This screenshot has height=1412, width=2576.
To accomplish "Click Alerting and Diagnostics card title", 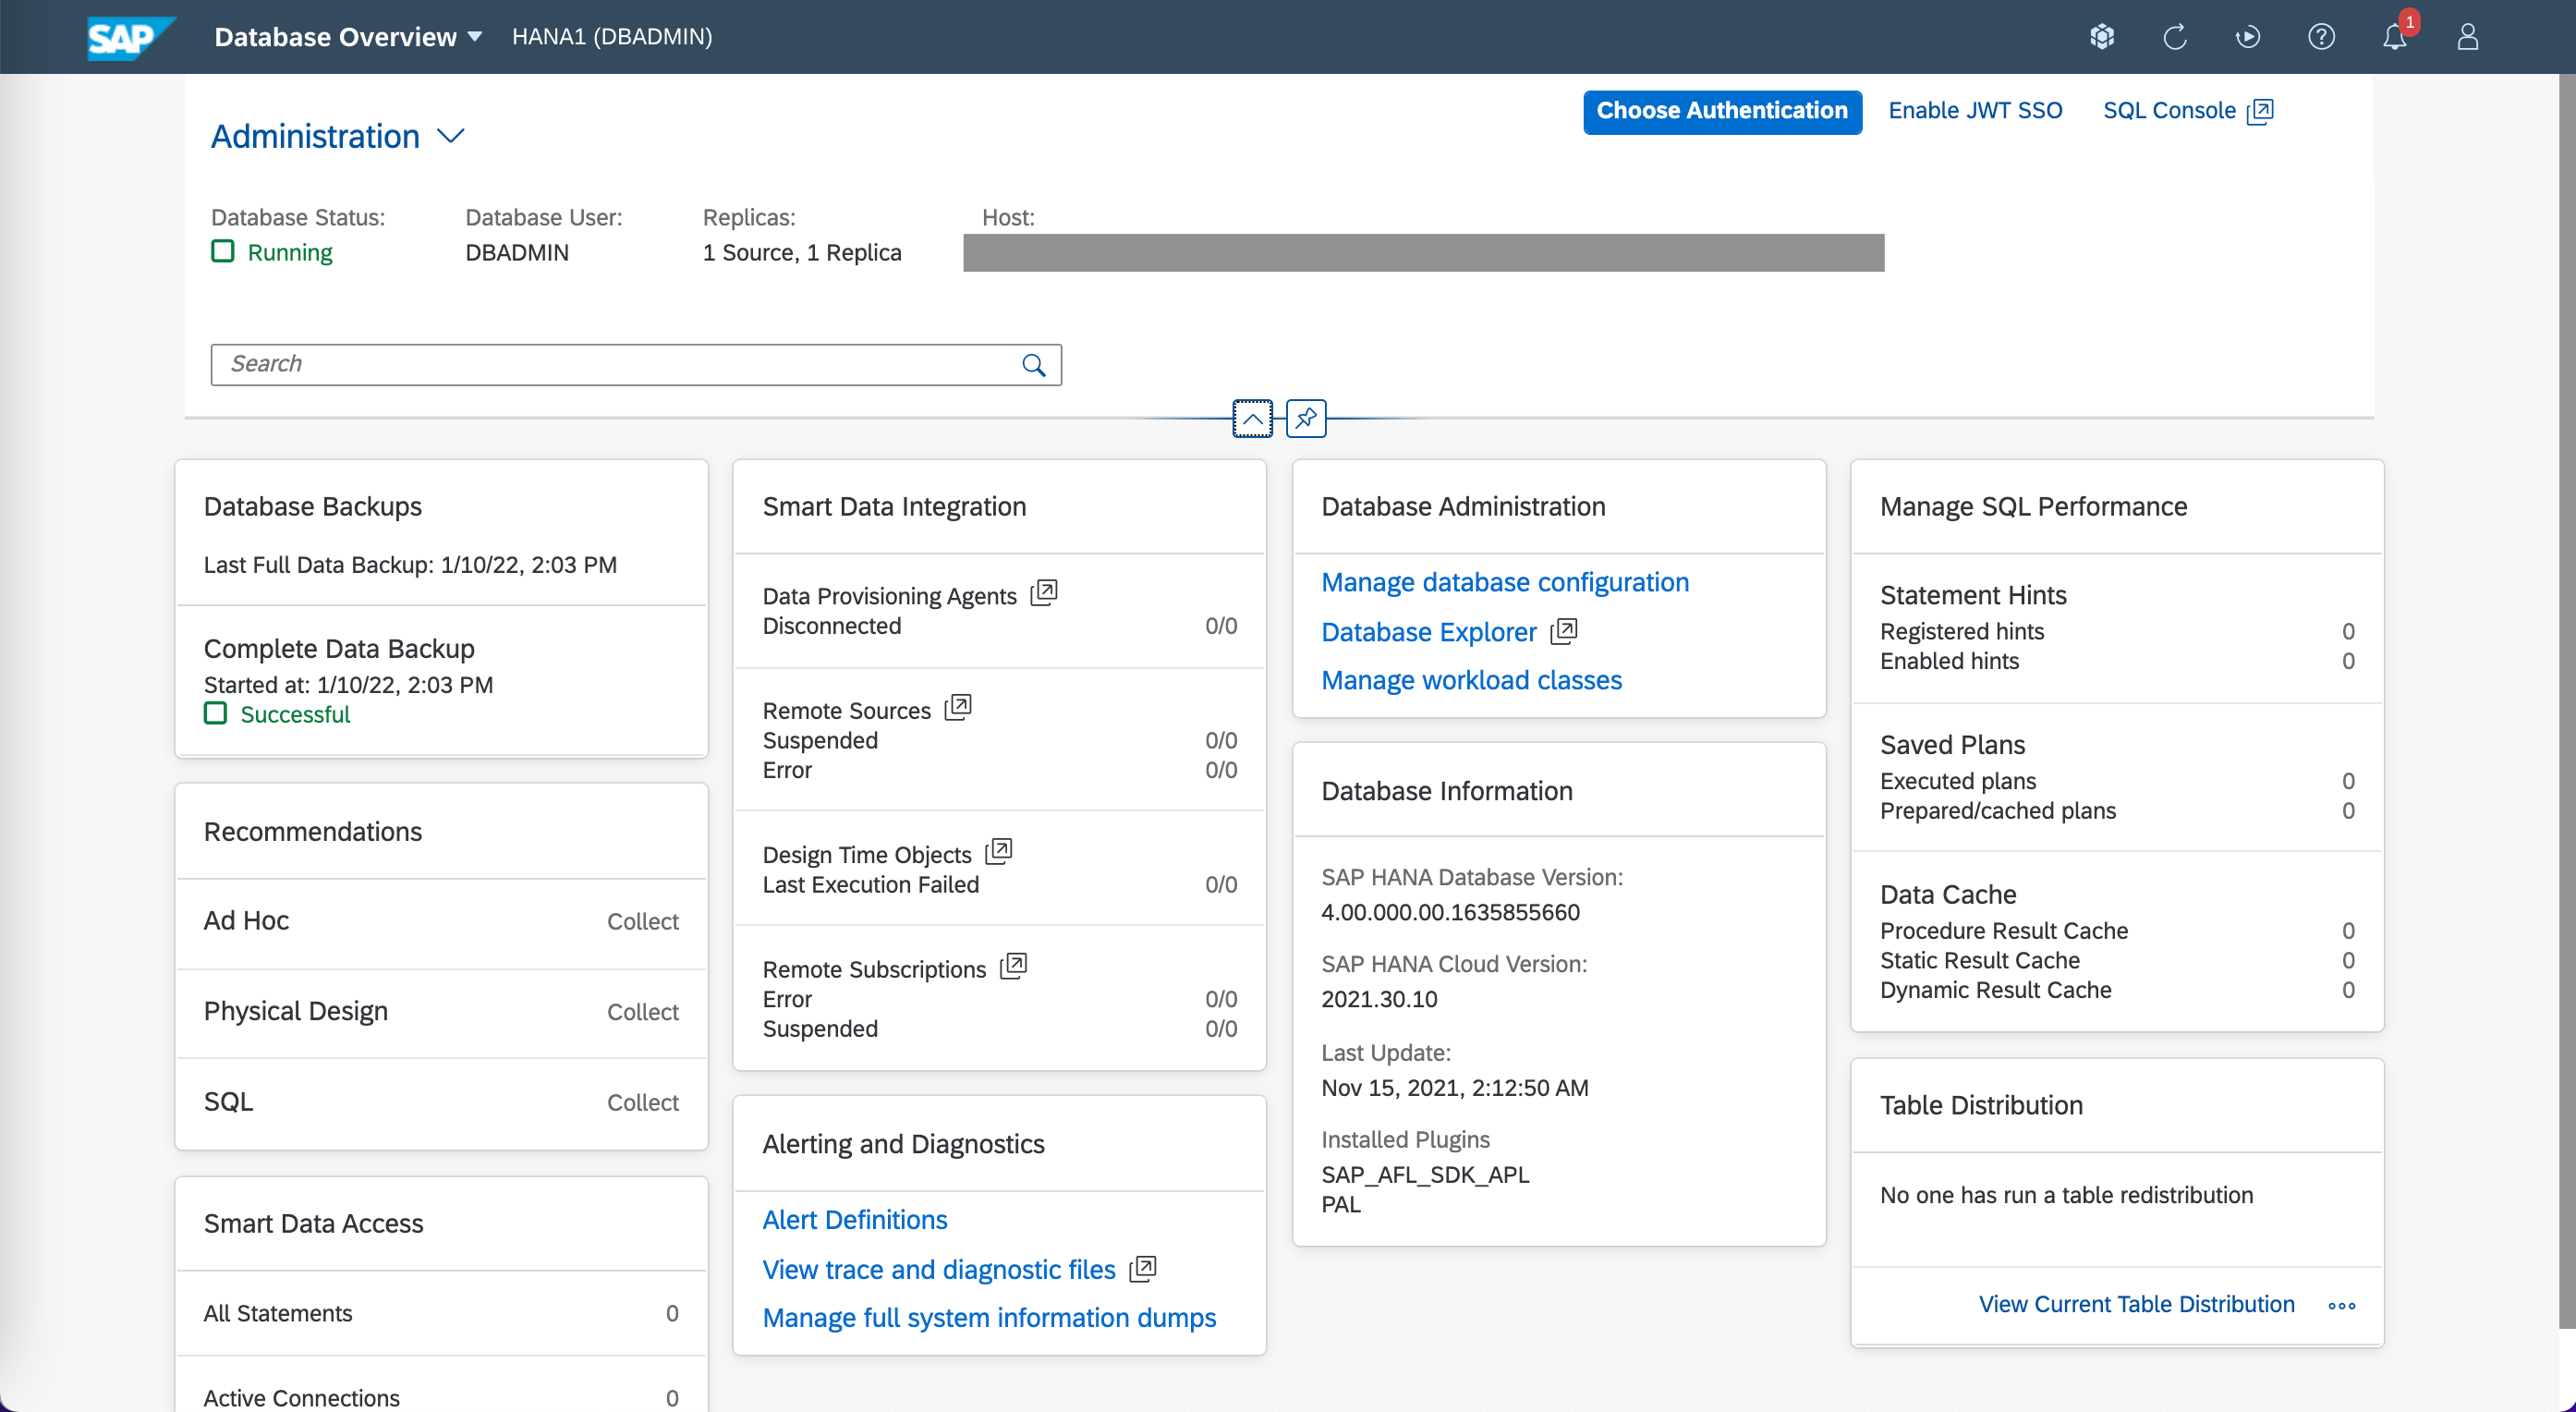I will (x=903, y=1144).
